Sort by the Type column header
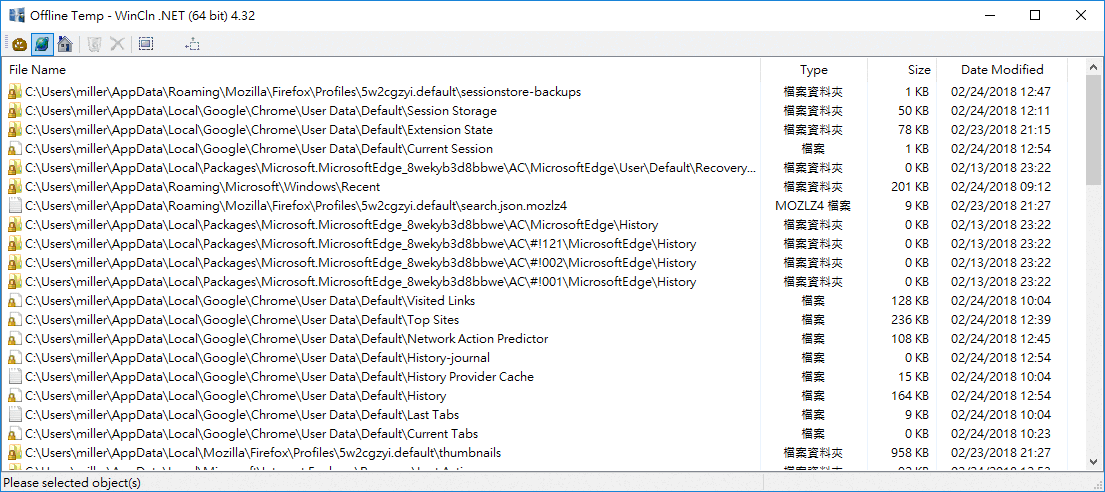The image size is (1105, 492). pos(814,70)
